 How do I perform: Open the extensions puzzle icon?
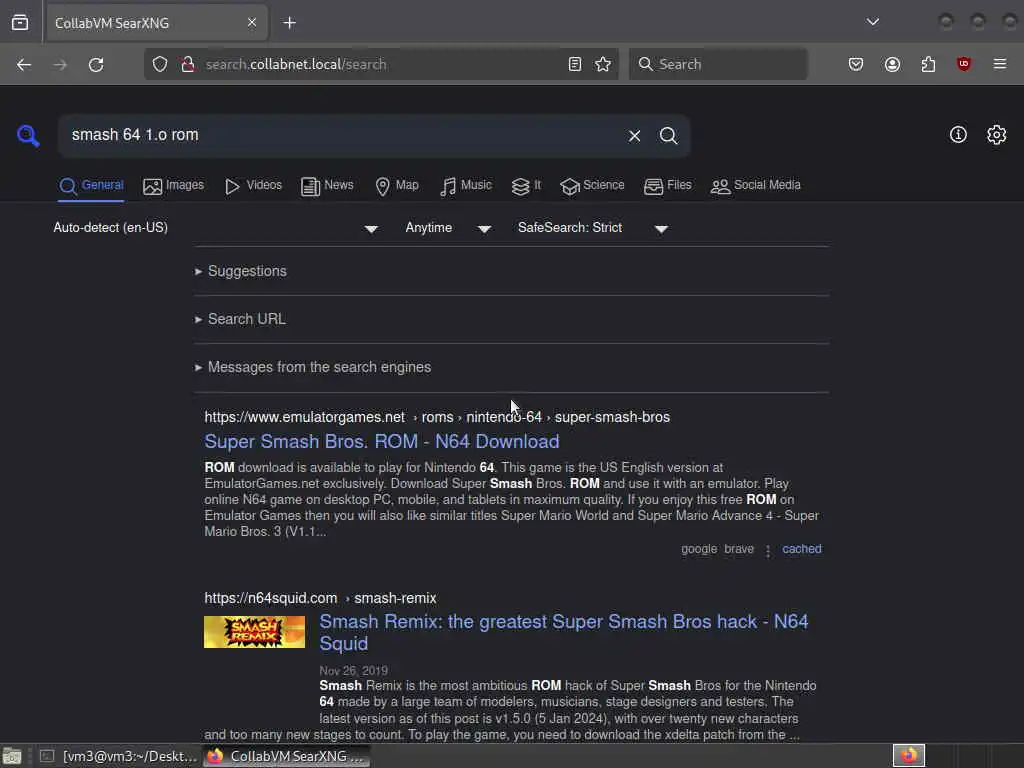pos(928,64)
